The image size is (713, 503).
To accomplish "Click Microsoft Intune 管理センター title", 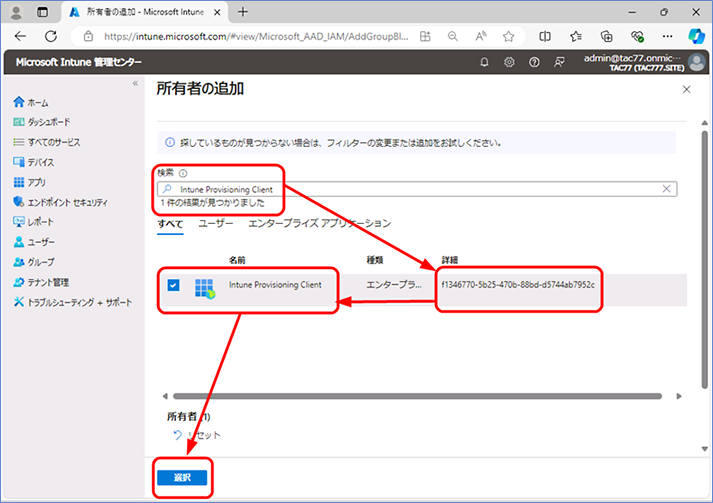I will 79,62.
